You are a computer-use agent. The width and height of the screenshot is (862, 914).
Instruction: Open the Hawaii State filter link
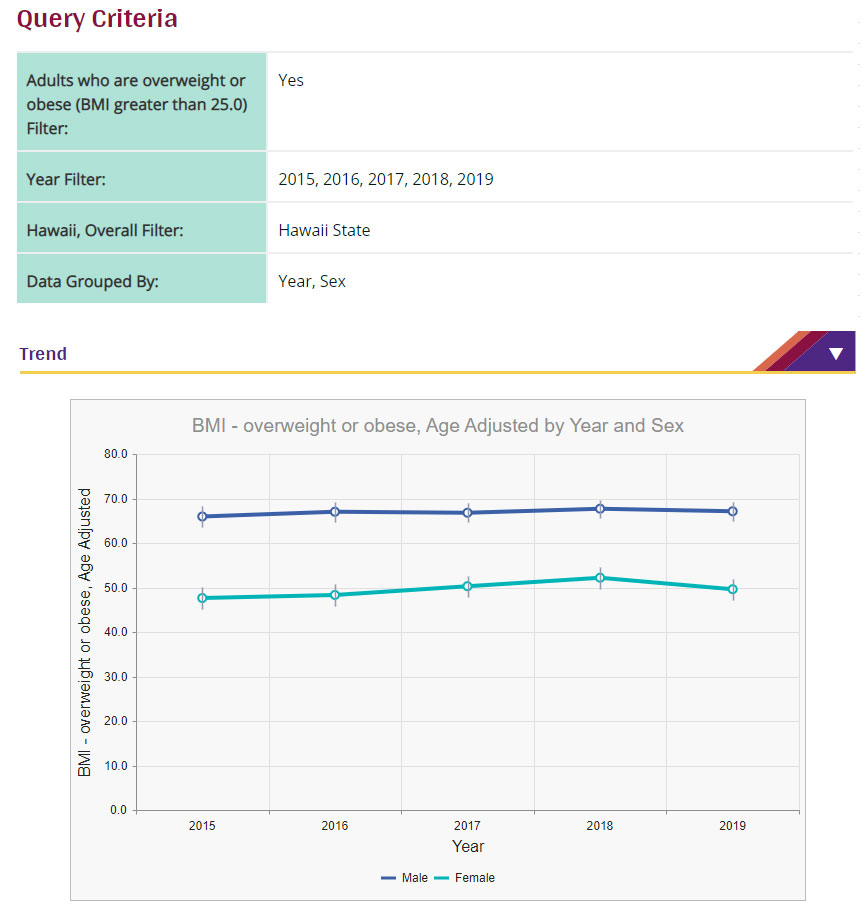[323, 229]
